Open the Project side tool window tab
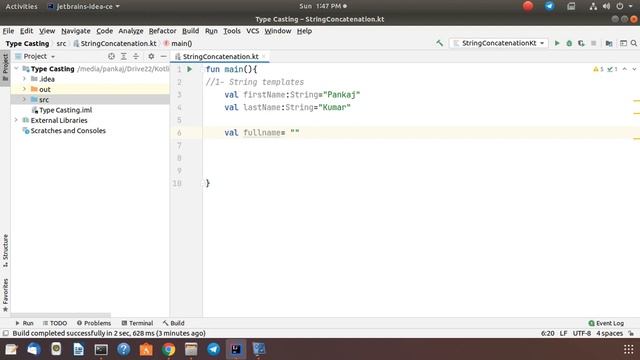 5,67
